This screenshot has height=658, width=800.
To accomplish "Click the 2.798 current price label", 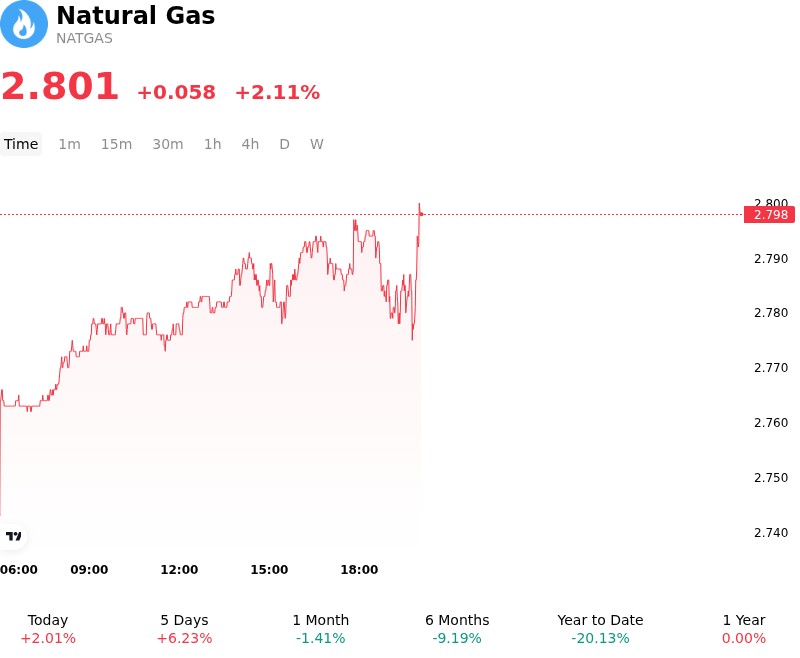I will click(x=769, y=215).
